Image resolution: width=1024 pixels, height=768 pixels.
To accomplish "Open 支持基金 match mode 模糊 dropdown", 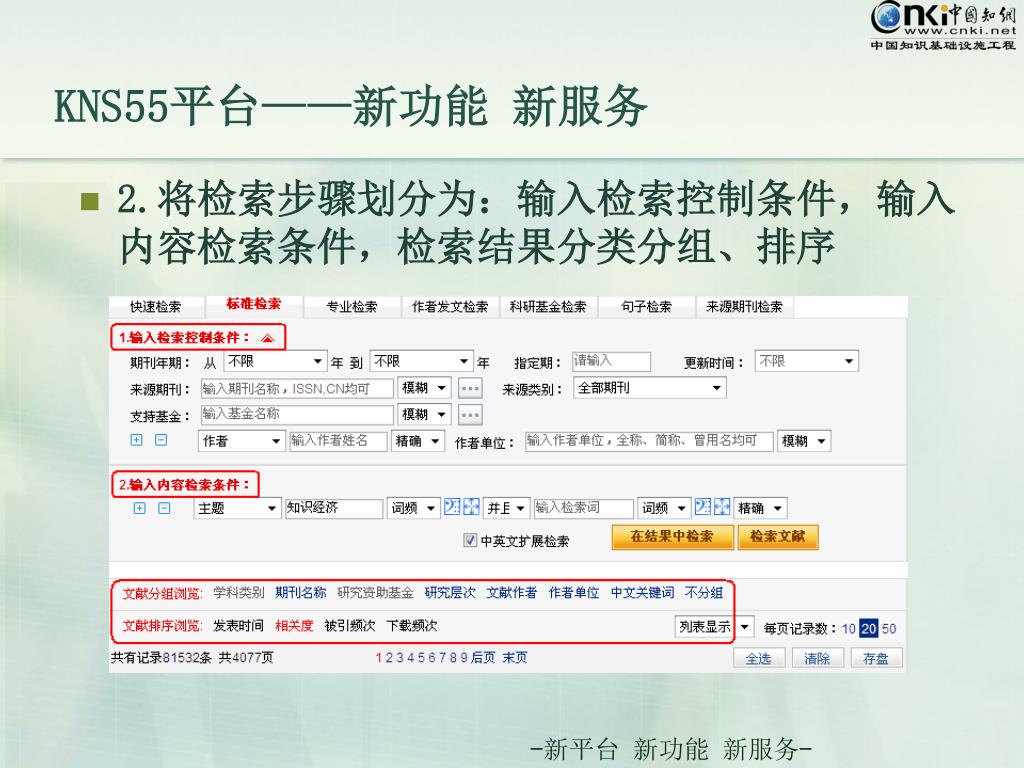I will 424,415.
